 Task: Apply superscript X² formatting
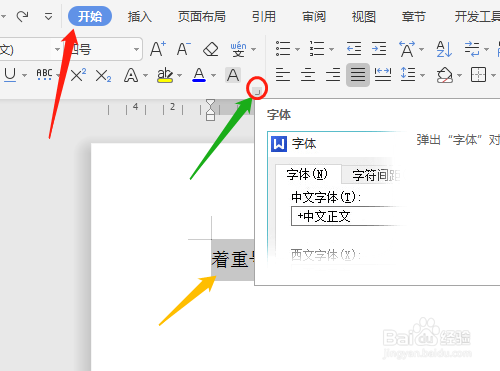click(78, 75)
